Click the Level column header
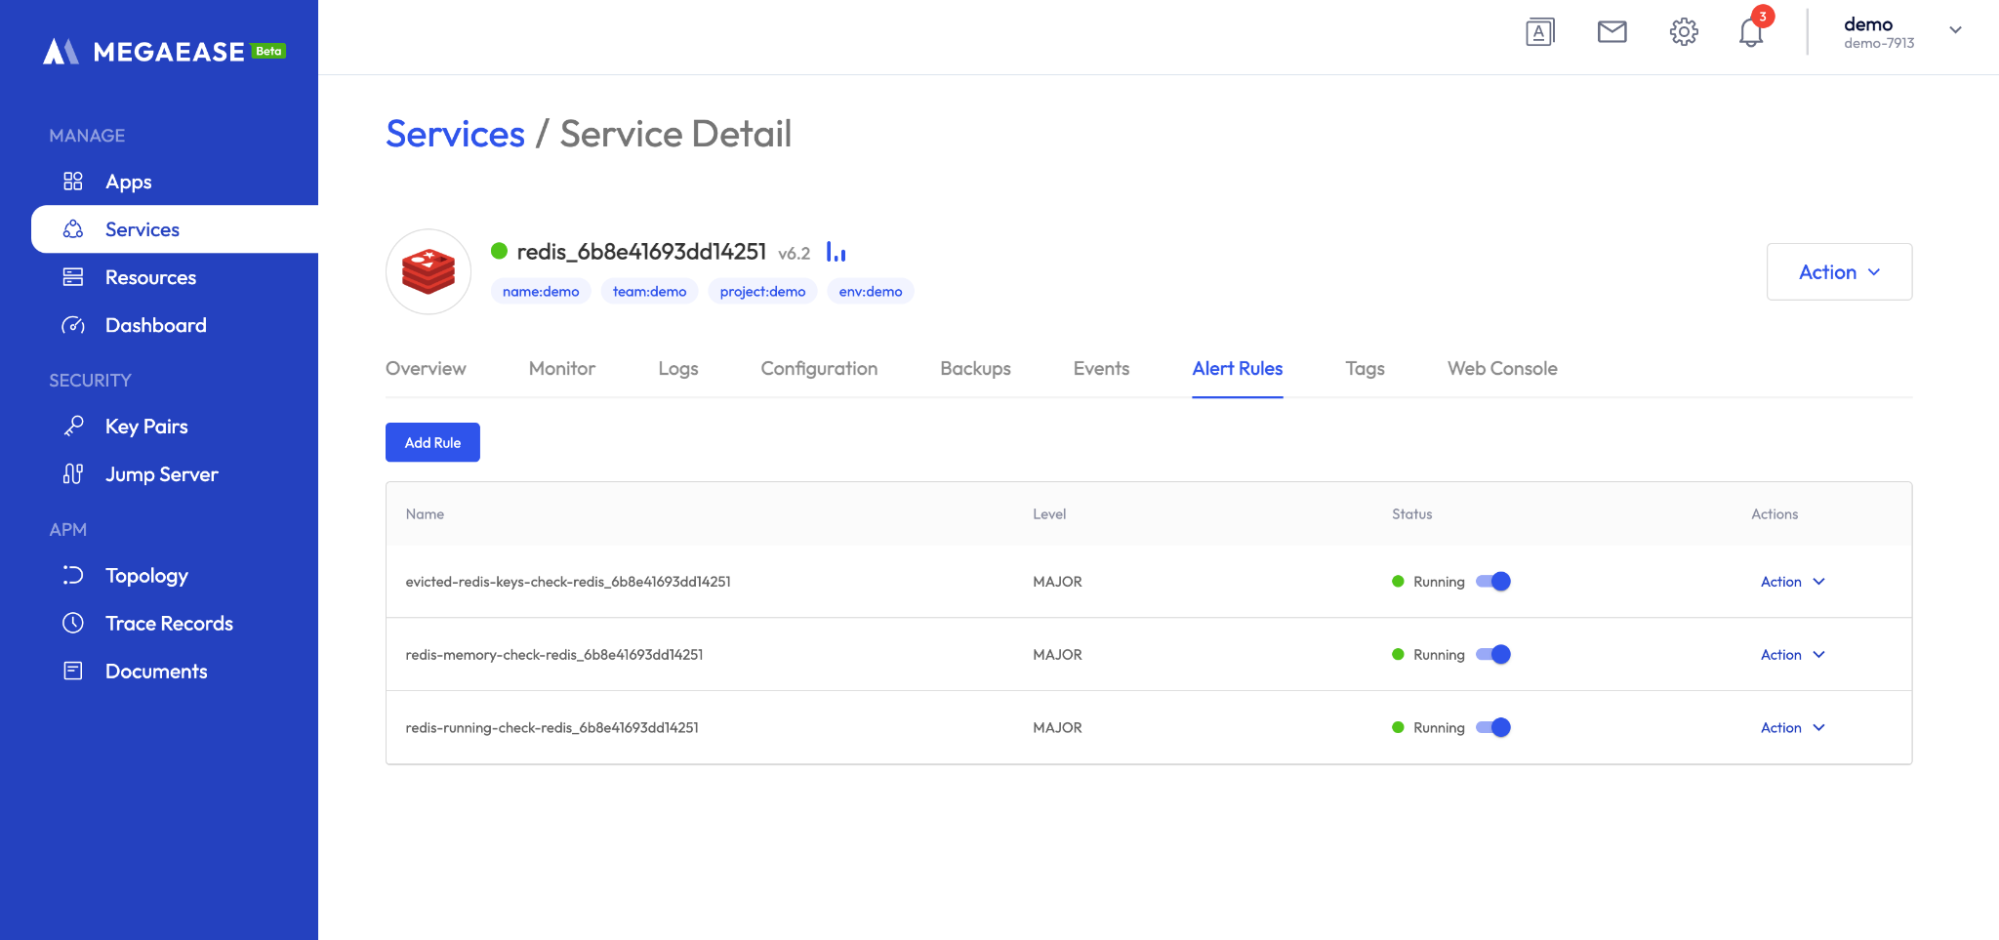Screen dimensions: 1999x940 (x=1049, y=514)
